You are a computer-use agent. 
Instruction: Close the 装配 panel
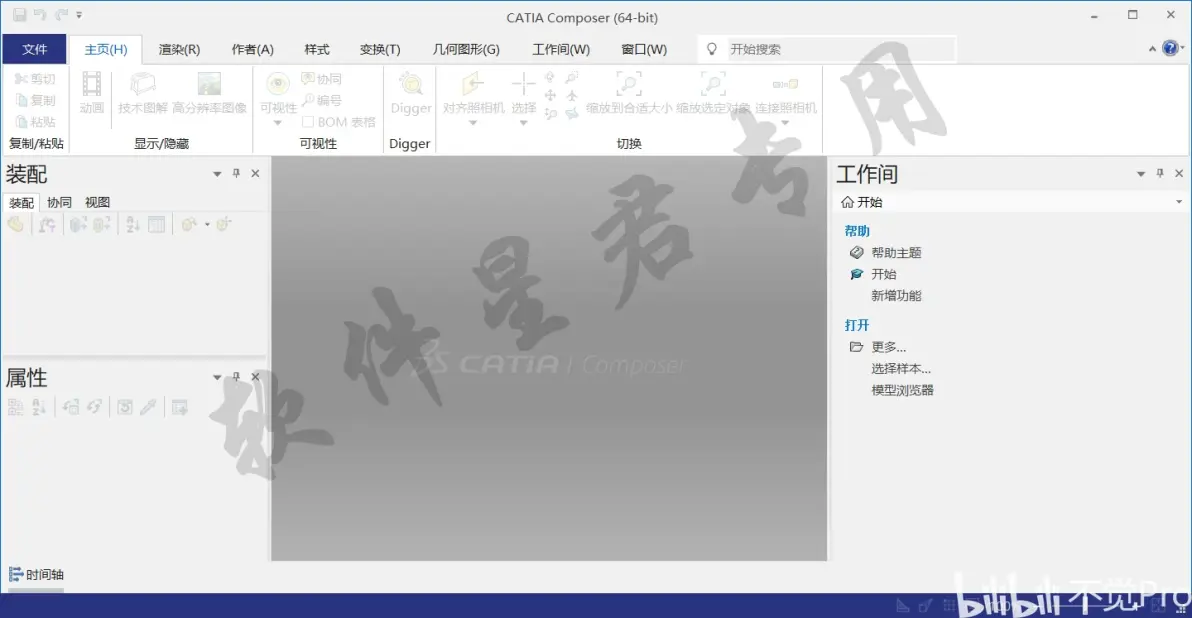(255, 174)
